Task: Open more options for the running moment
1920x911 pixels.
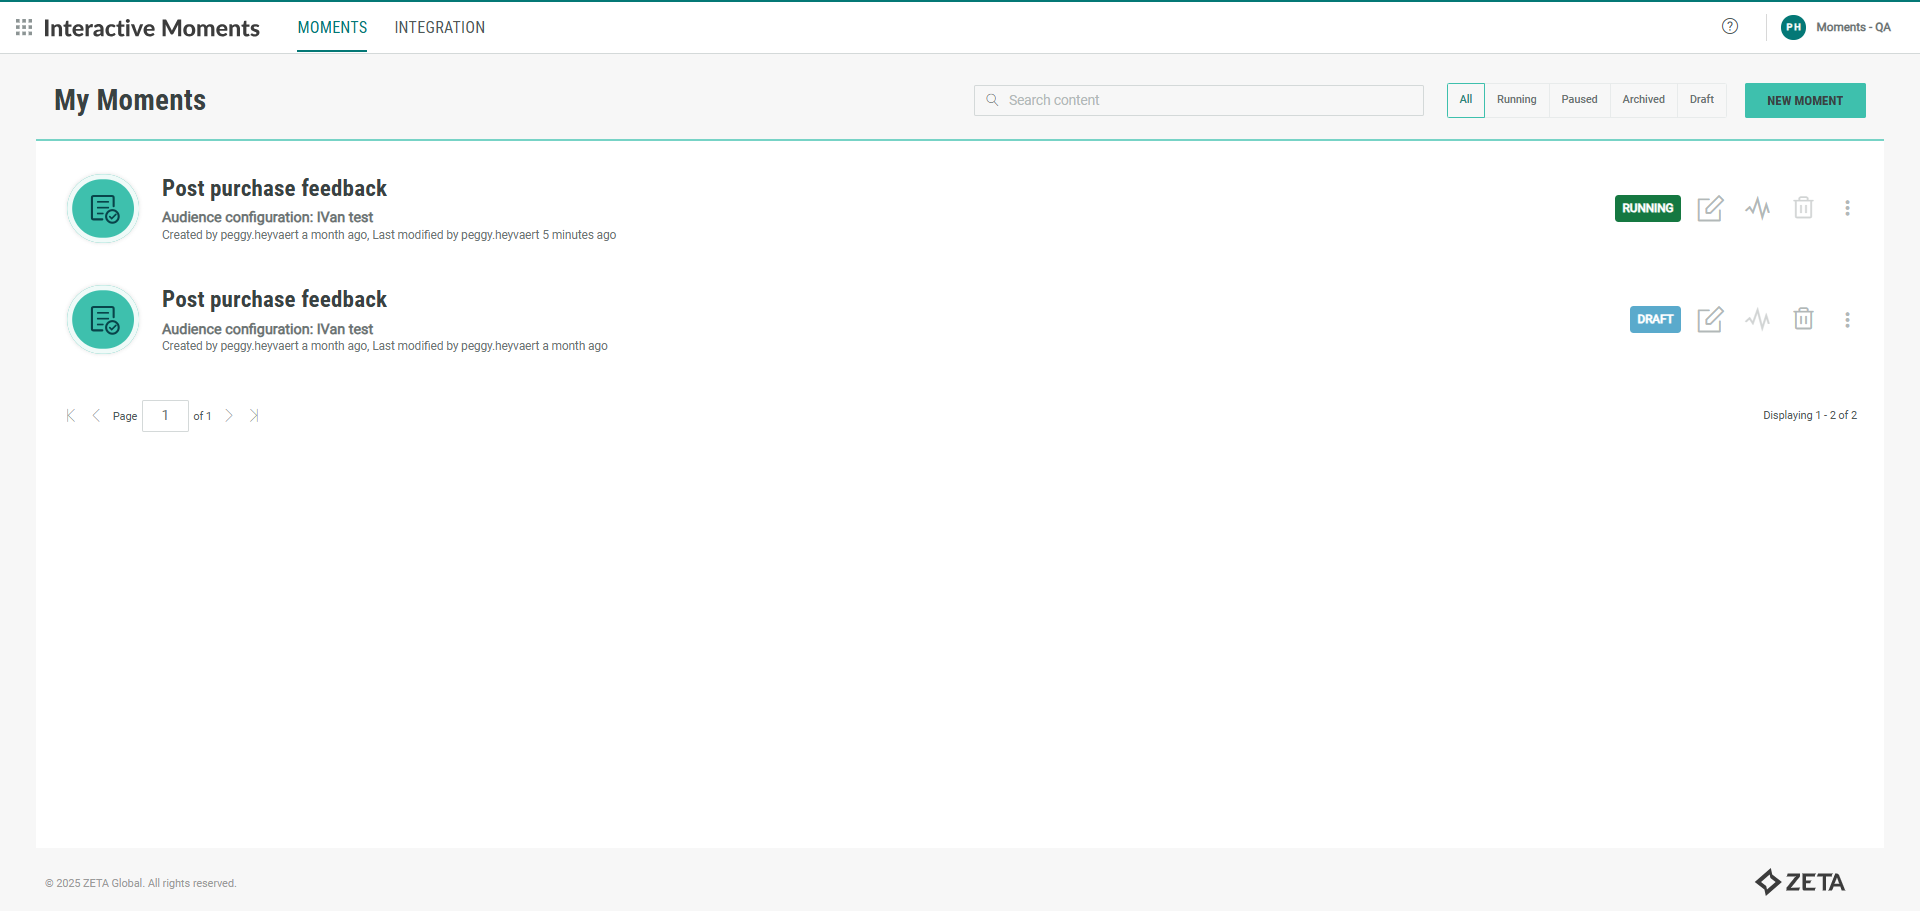Action: pyautogui.click(x=1847, y=208)
